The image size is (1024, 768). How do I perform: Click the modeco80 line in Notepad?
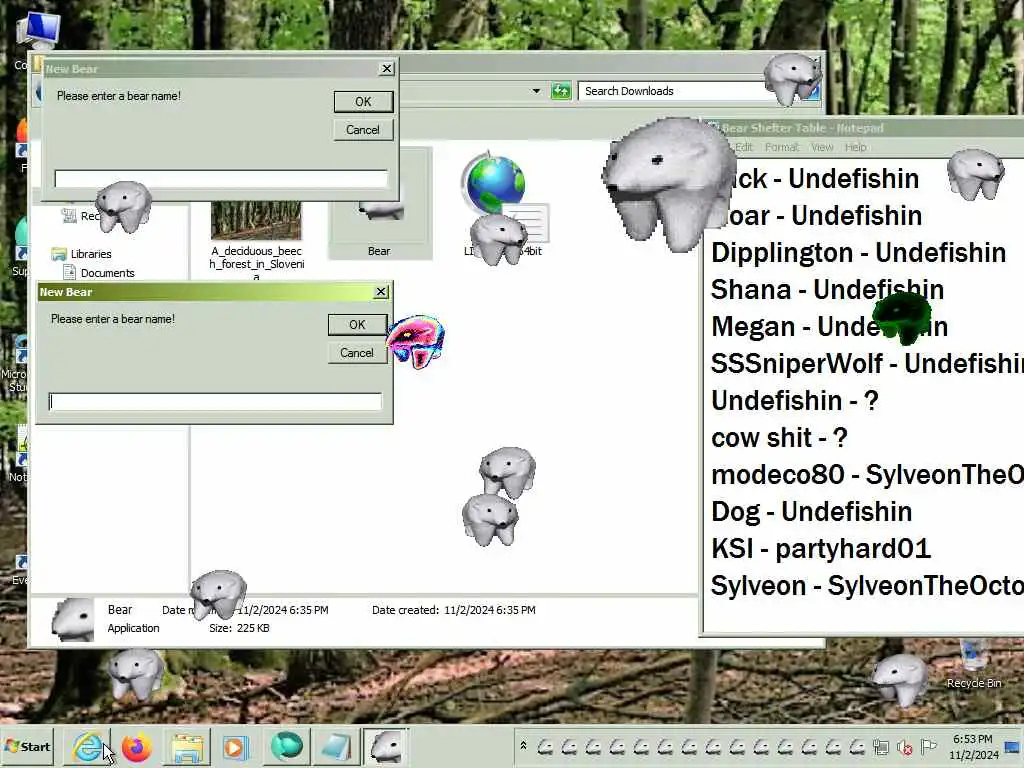pos(867,475)
